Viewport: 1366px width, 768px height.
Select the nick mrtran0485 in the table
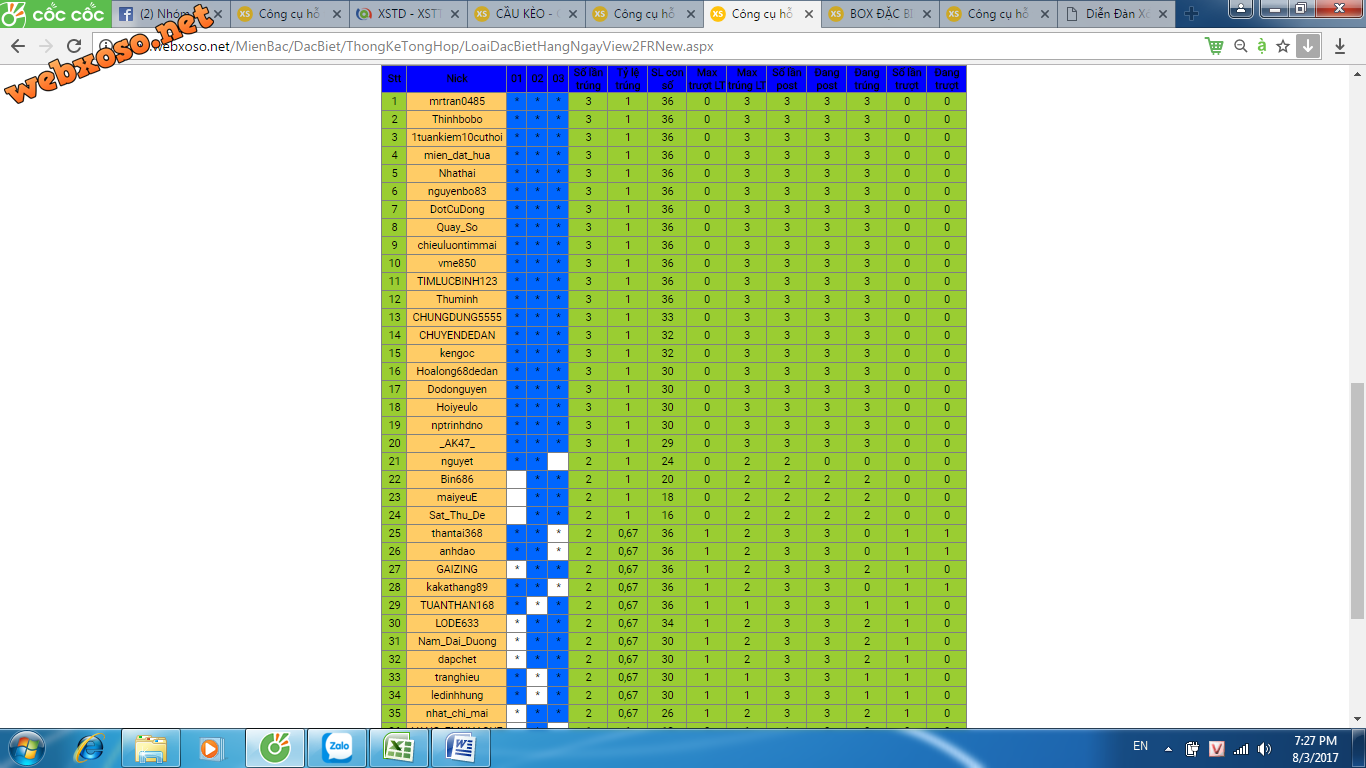click(456, 101)
